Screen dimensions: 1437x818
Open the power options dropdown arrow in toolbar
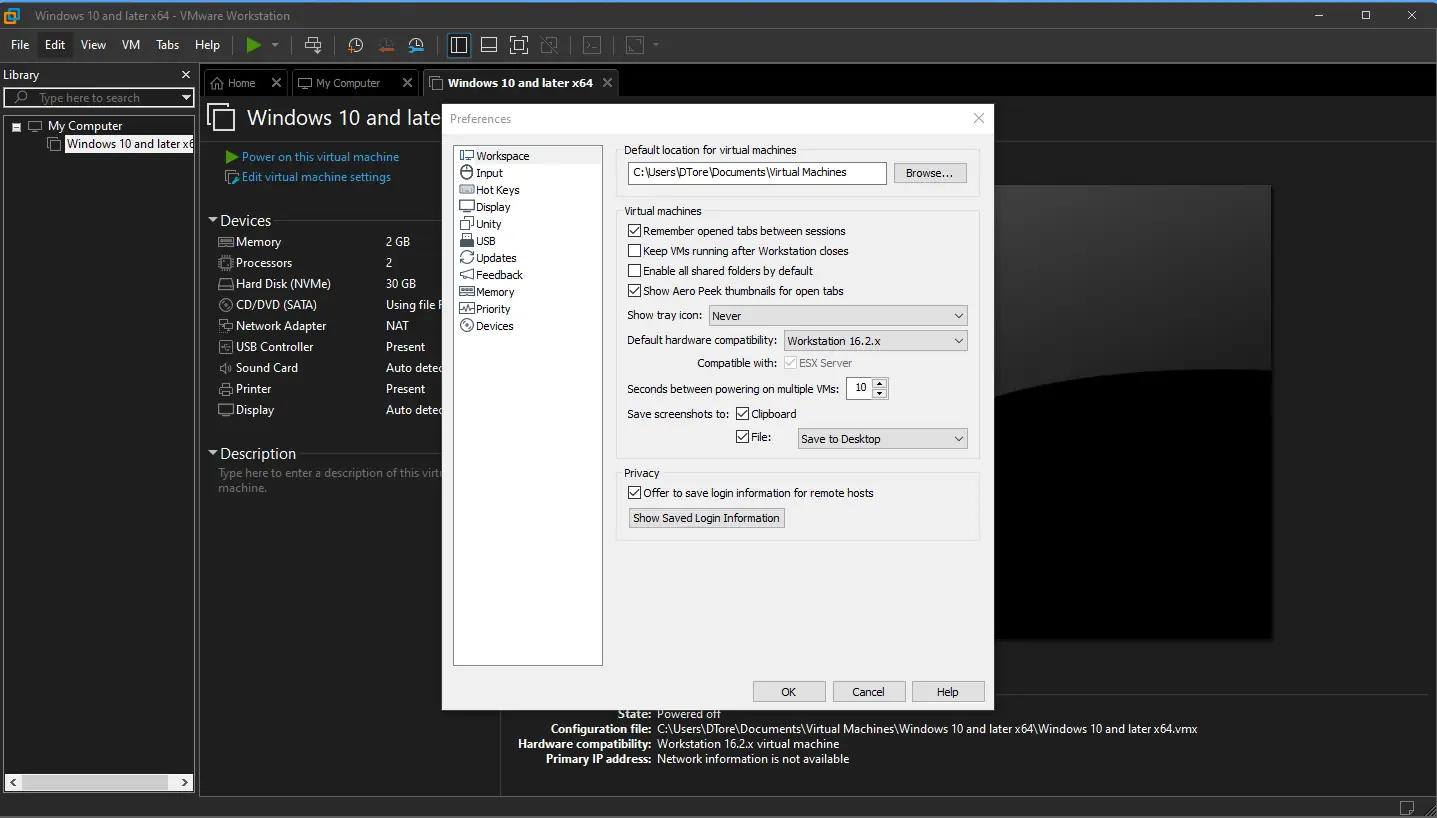pos(275,45)
